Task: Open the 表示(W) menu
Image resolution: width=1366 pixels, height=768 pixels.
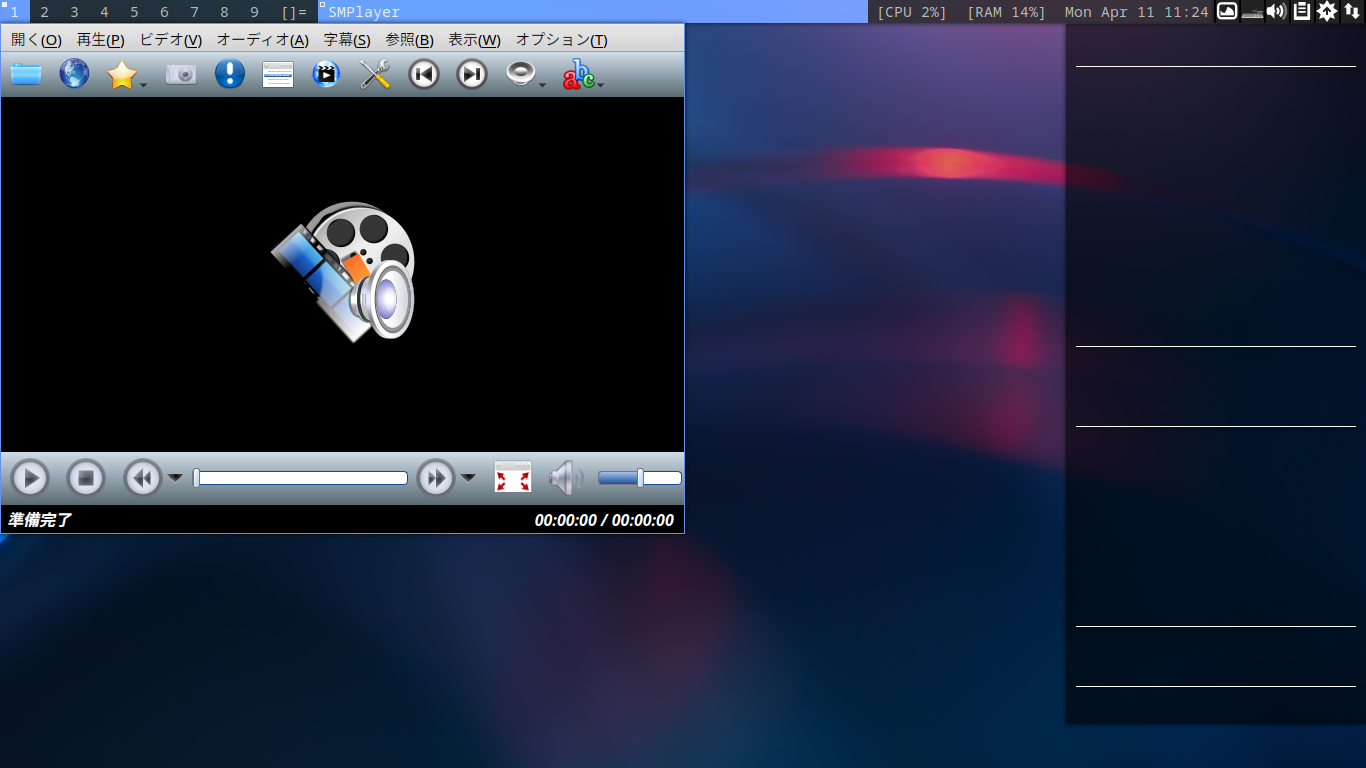Action: (474, 40)
